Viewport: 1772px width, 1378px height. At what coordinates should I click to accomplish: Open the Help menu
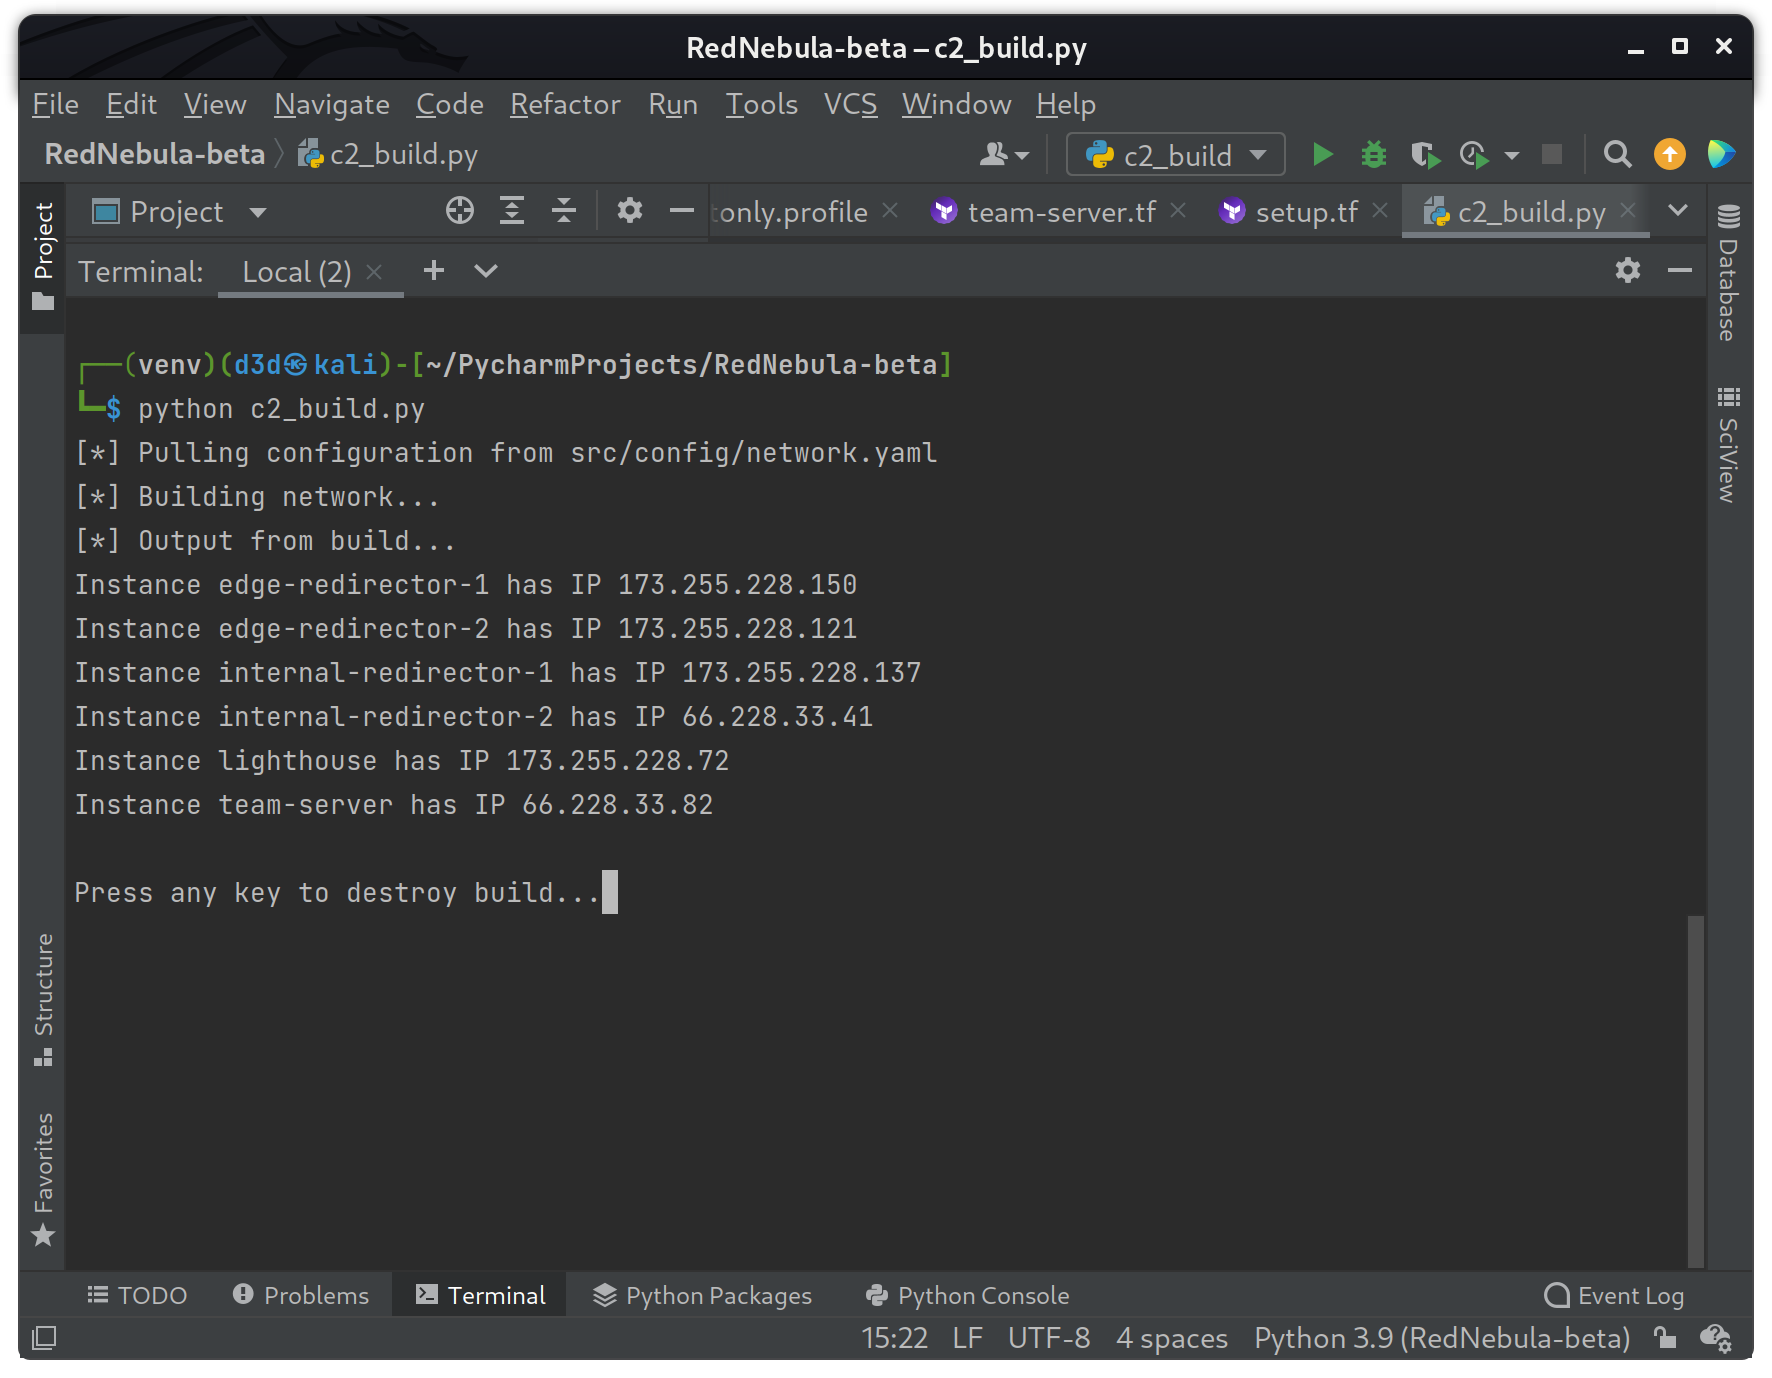click(1066, 104)
